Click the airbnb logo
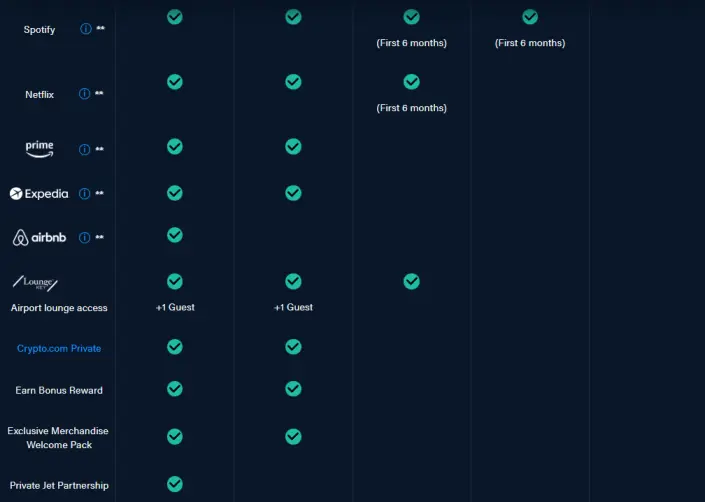The image size is (705, 502). (x=39, y=237)
